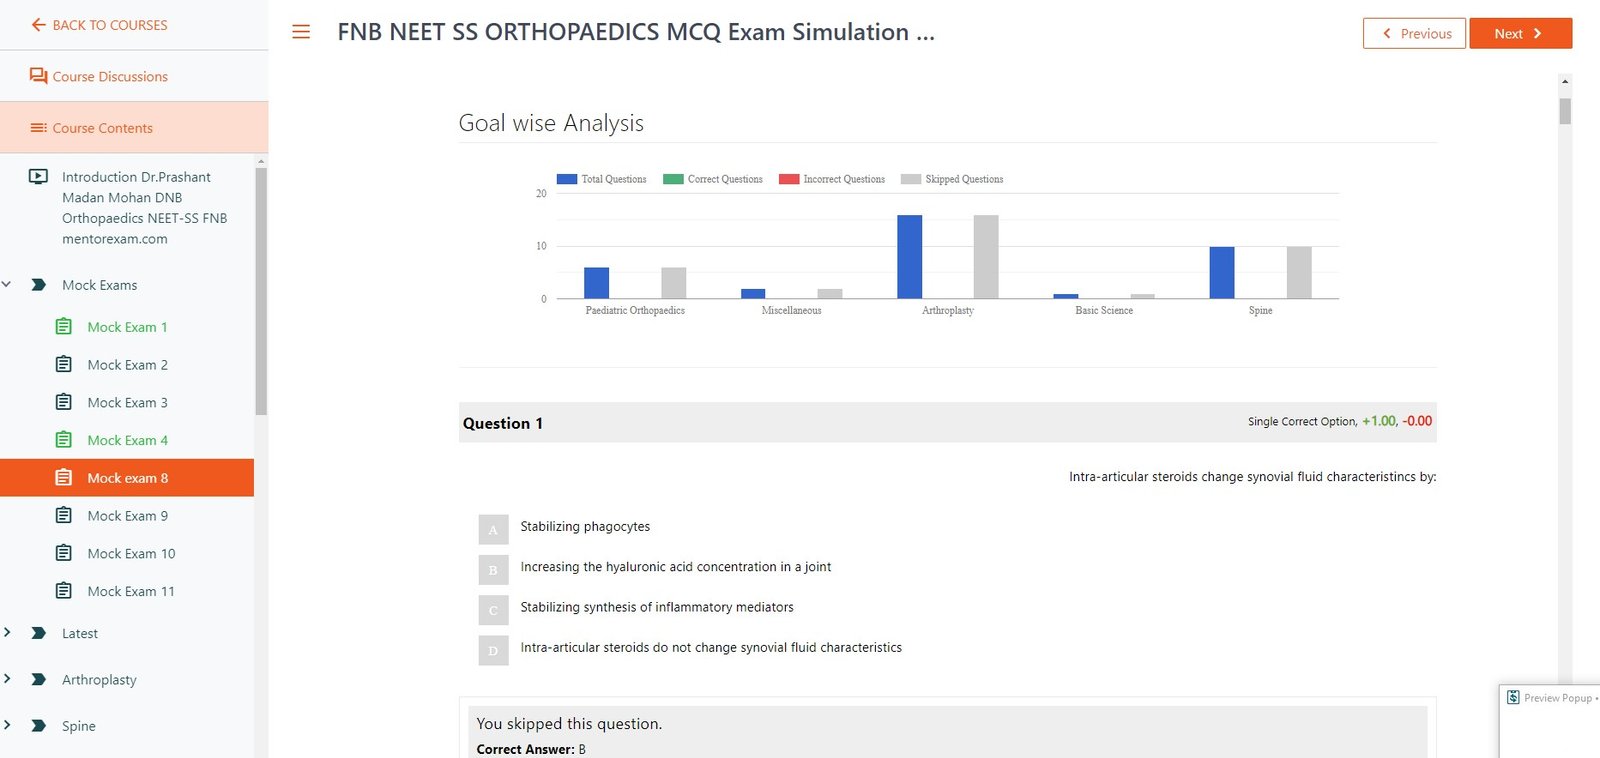Click the Mock Exam 4 clipboard icon

pos(64,440)
